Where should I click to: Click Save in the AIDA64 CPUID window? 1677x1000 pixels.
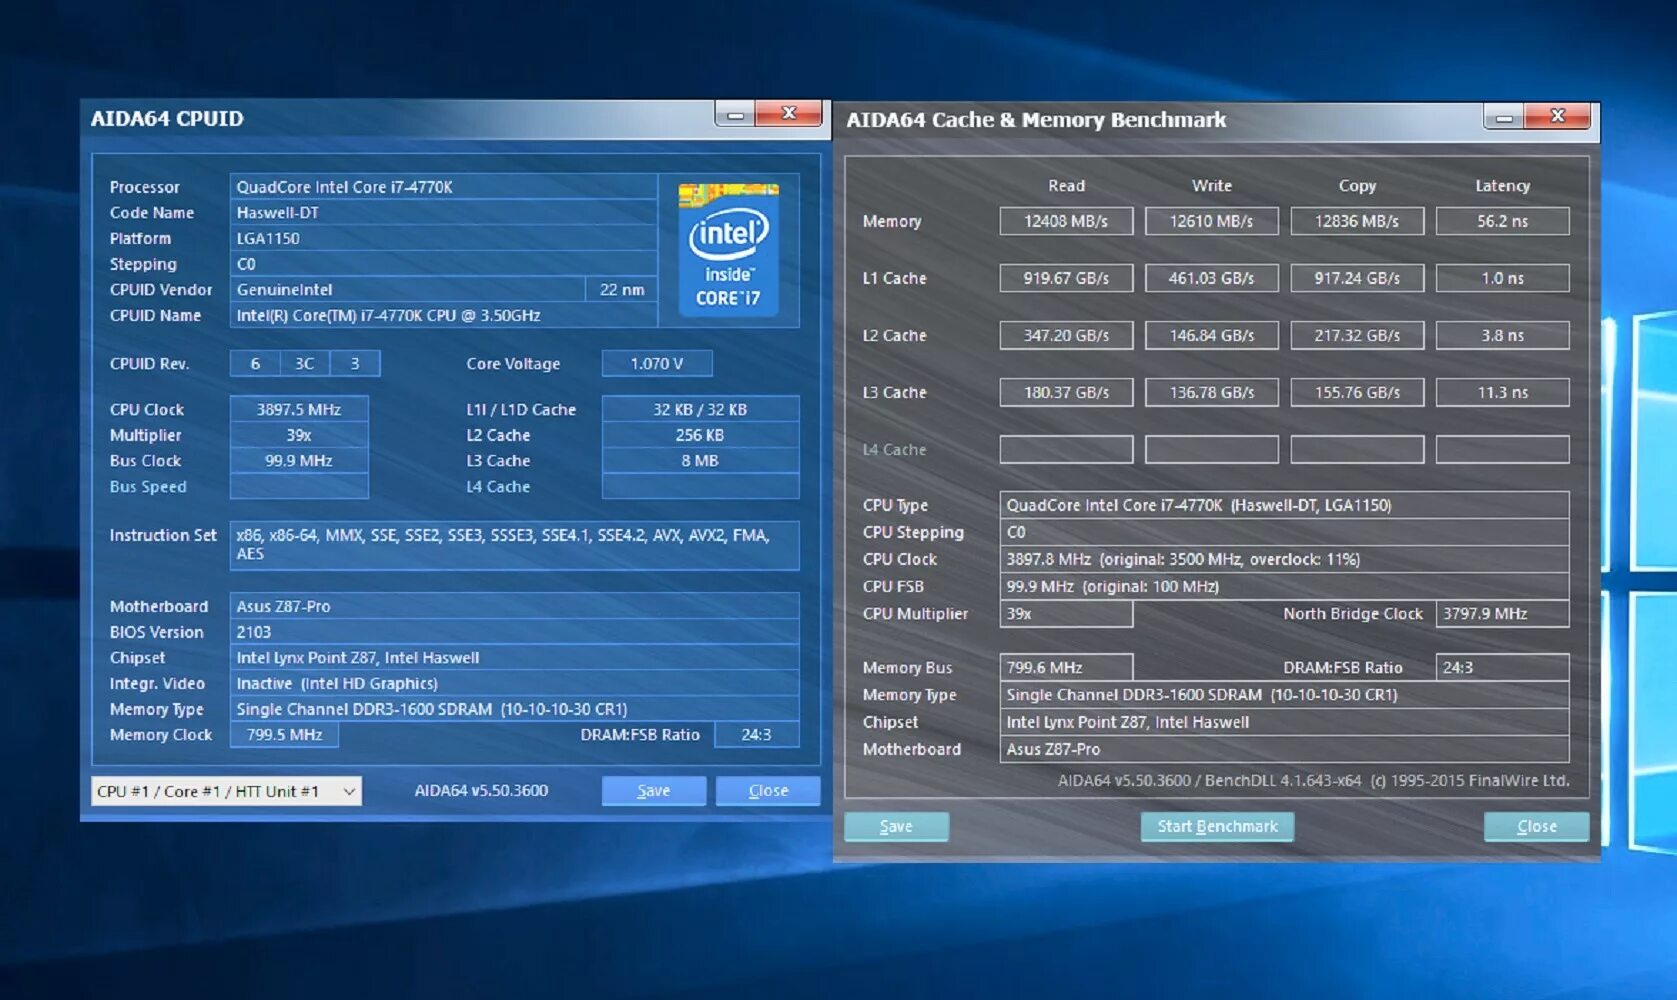click(654, 790)
